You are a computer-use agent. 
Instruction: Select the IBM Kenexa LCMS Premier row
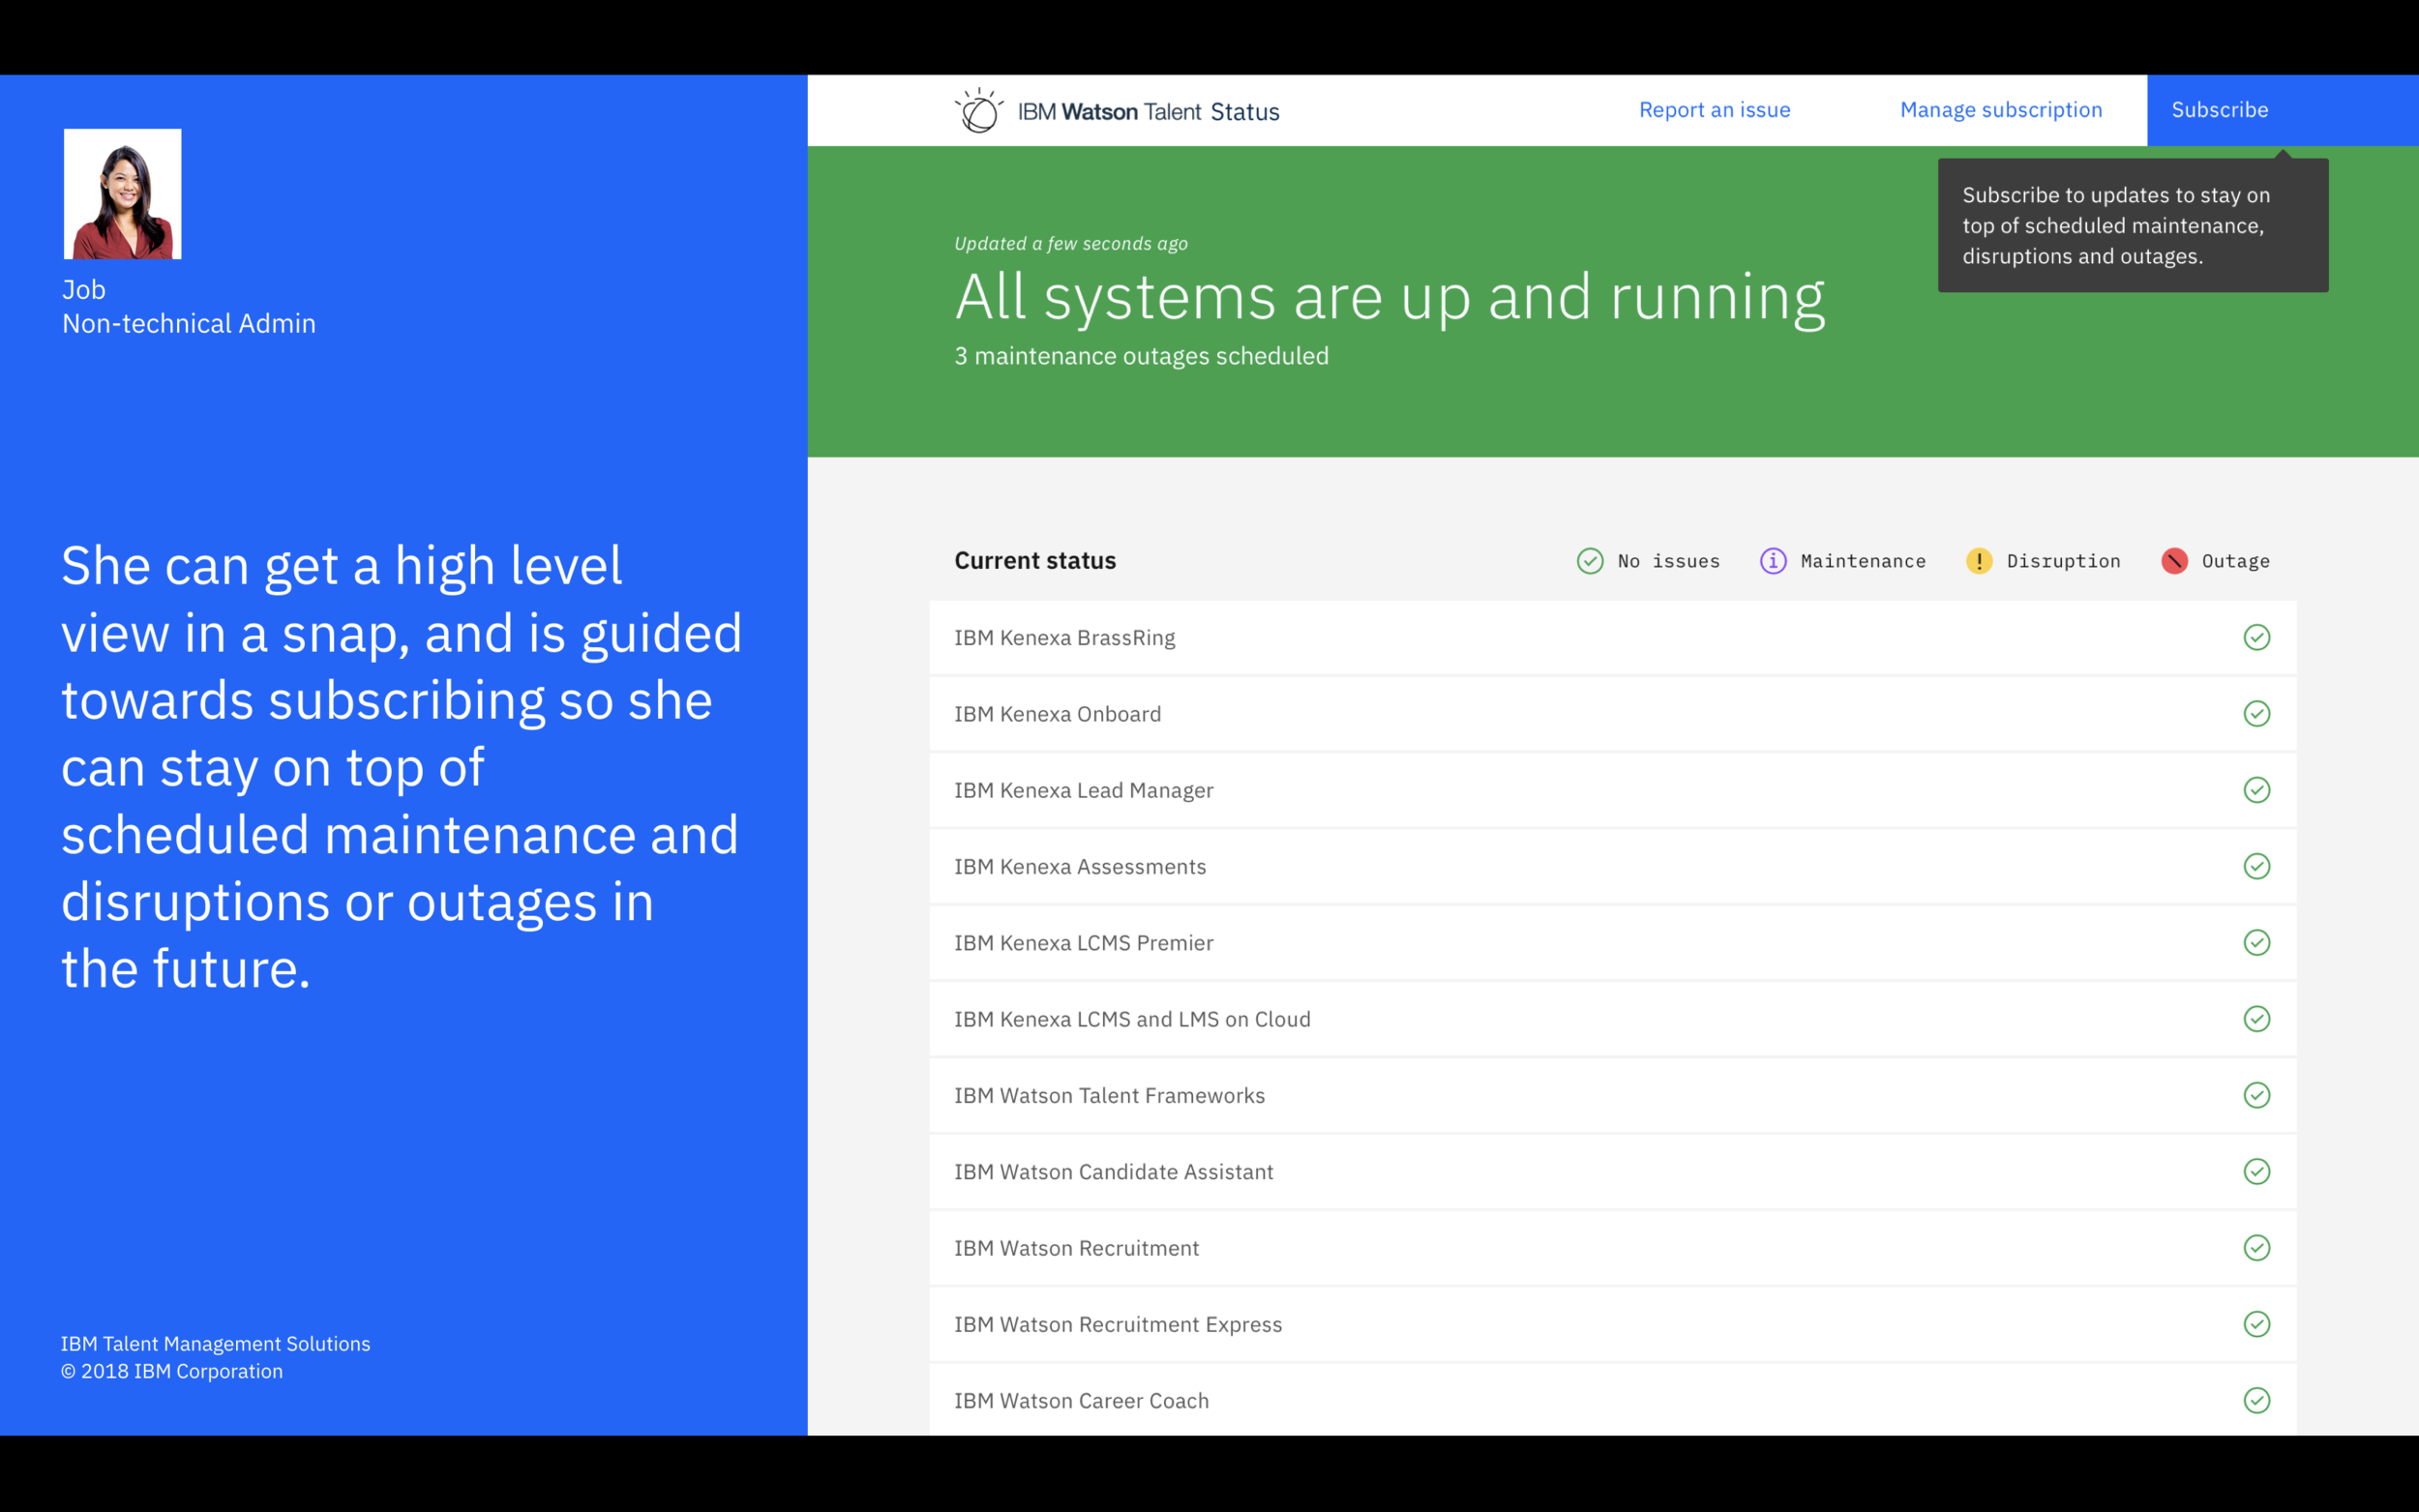click(1612, 943)
